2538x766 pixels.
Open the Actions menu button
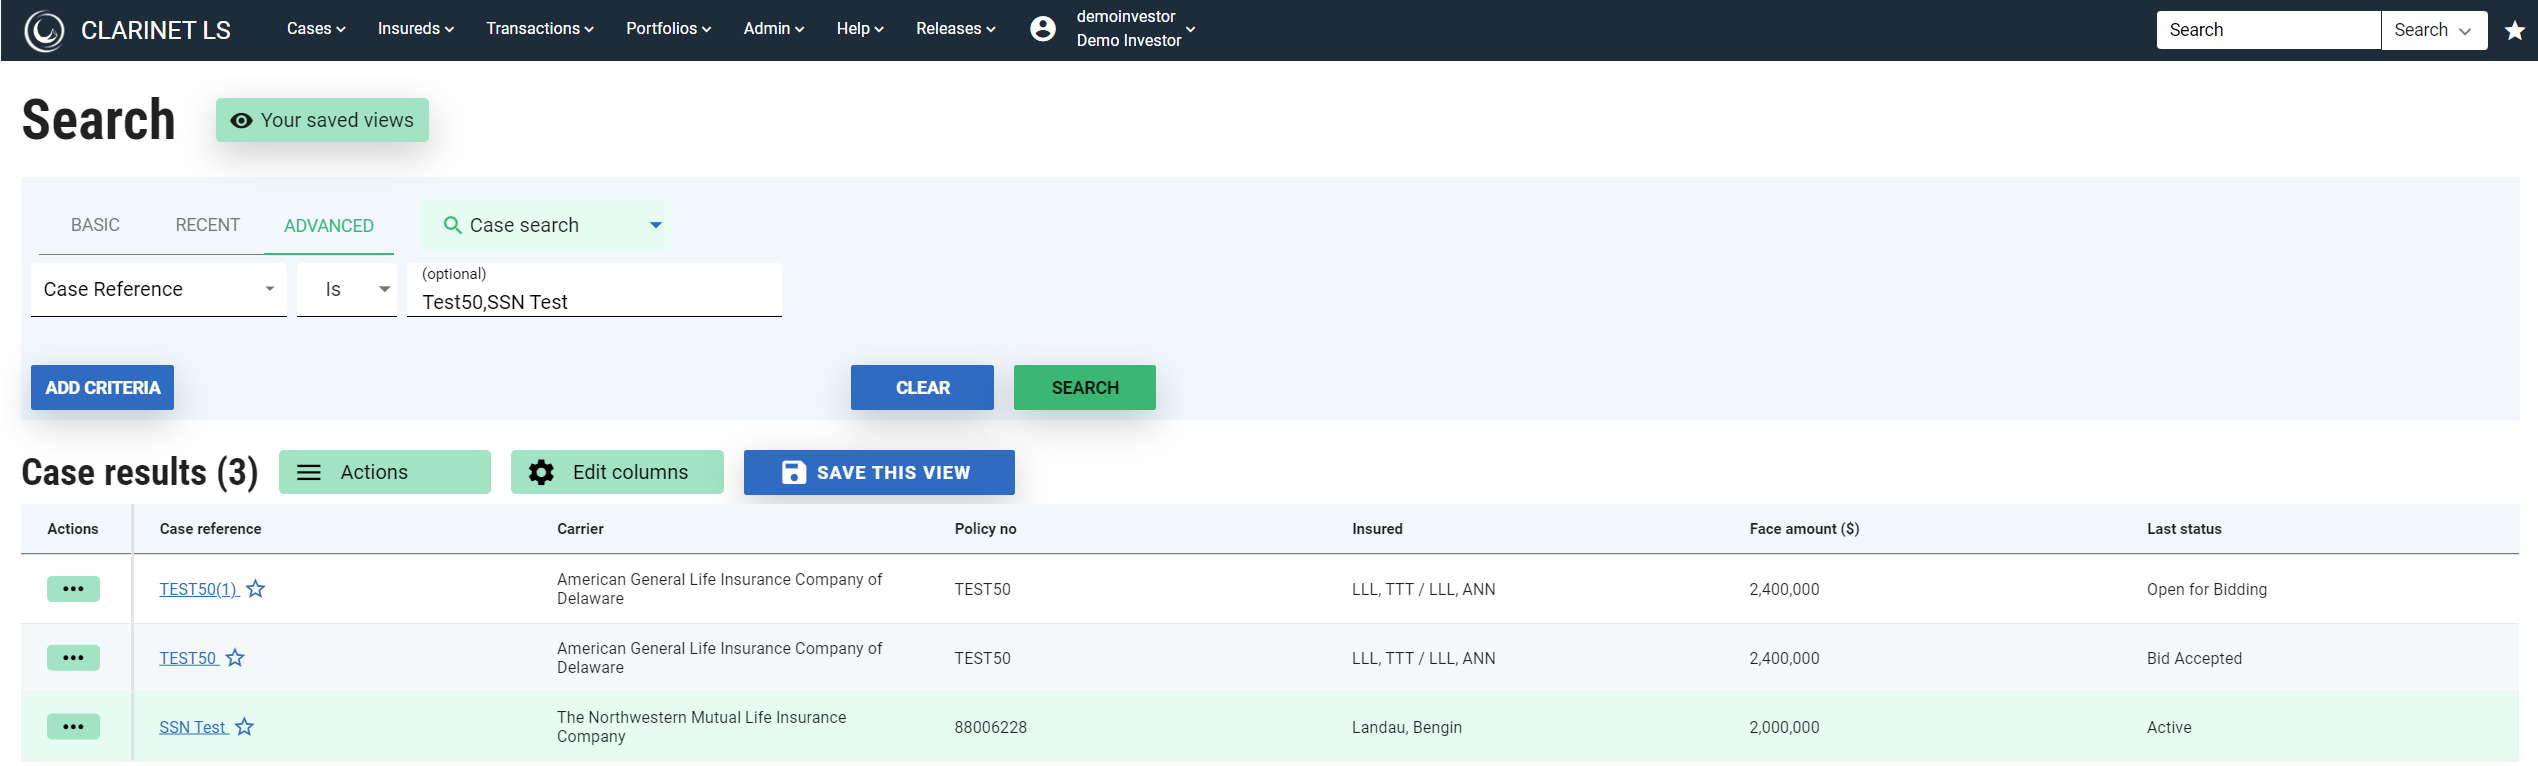385,472
